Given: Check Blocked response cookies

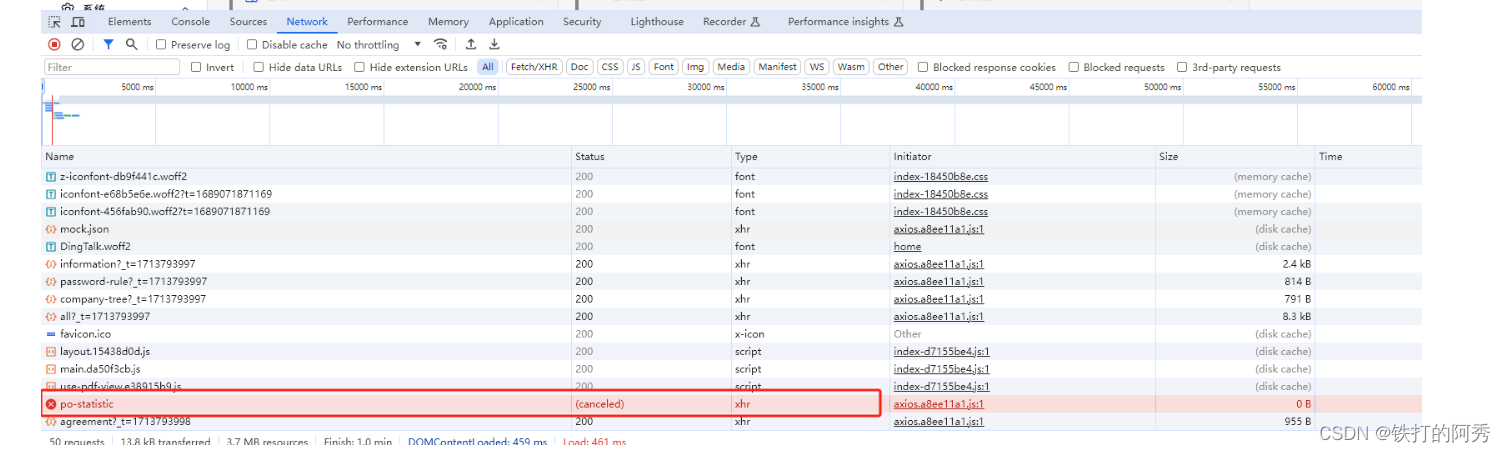Looking at the screenshot, I should [923, 67].
